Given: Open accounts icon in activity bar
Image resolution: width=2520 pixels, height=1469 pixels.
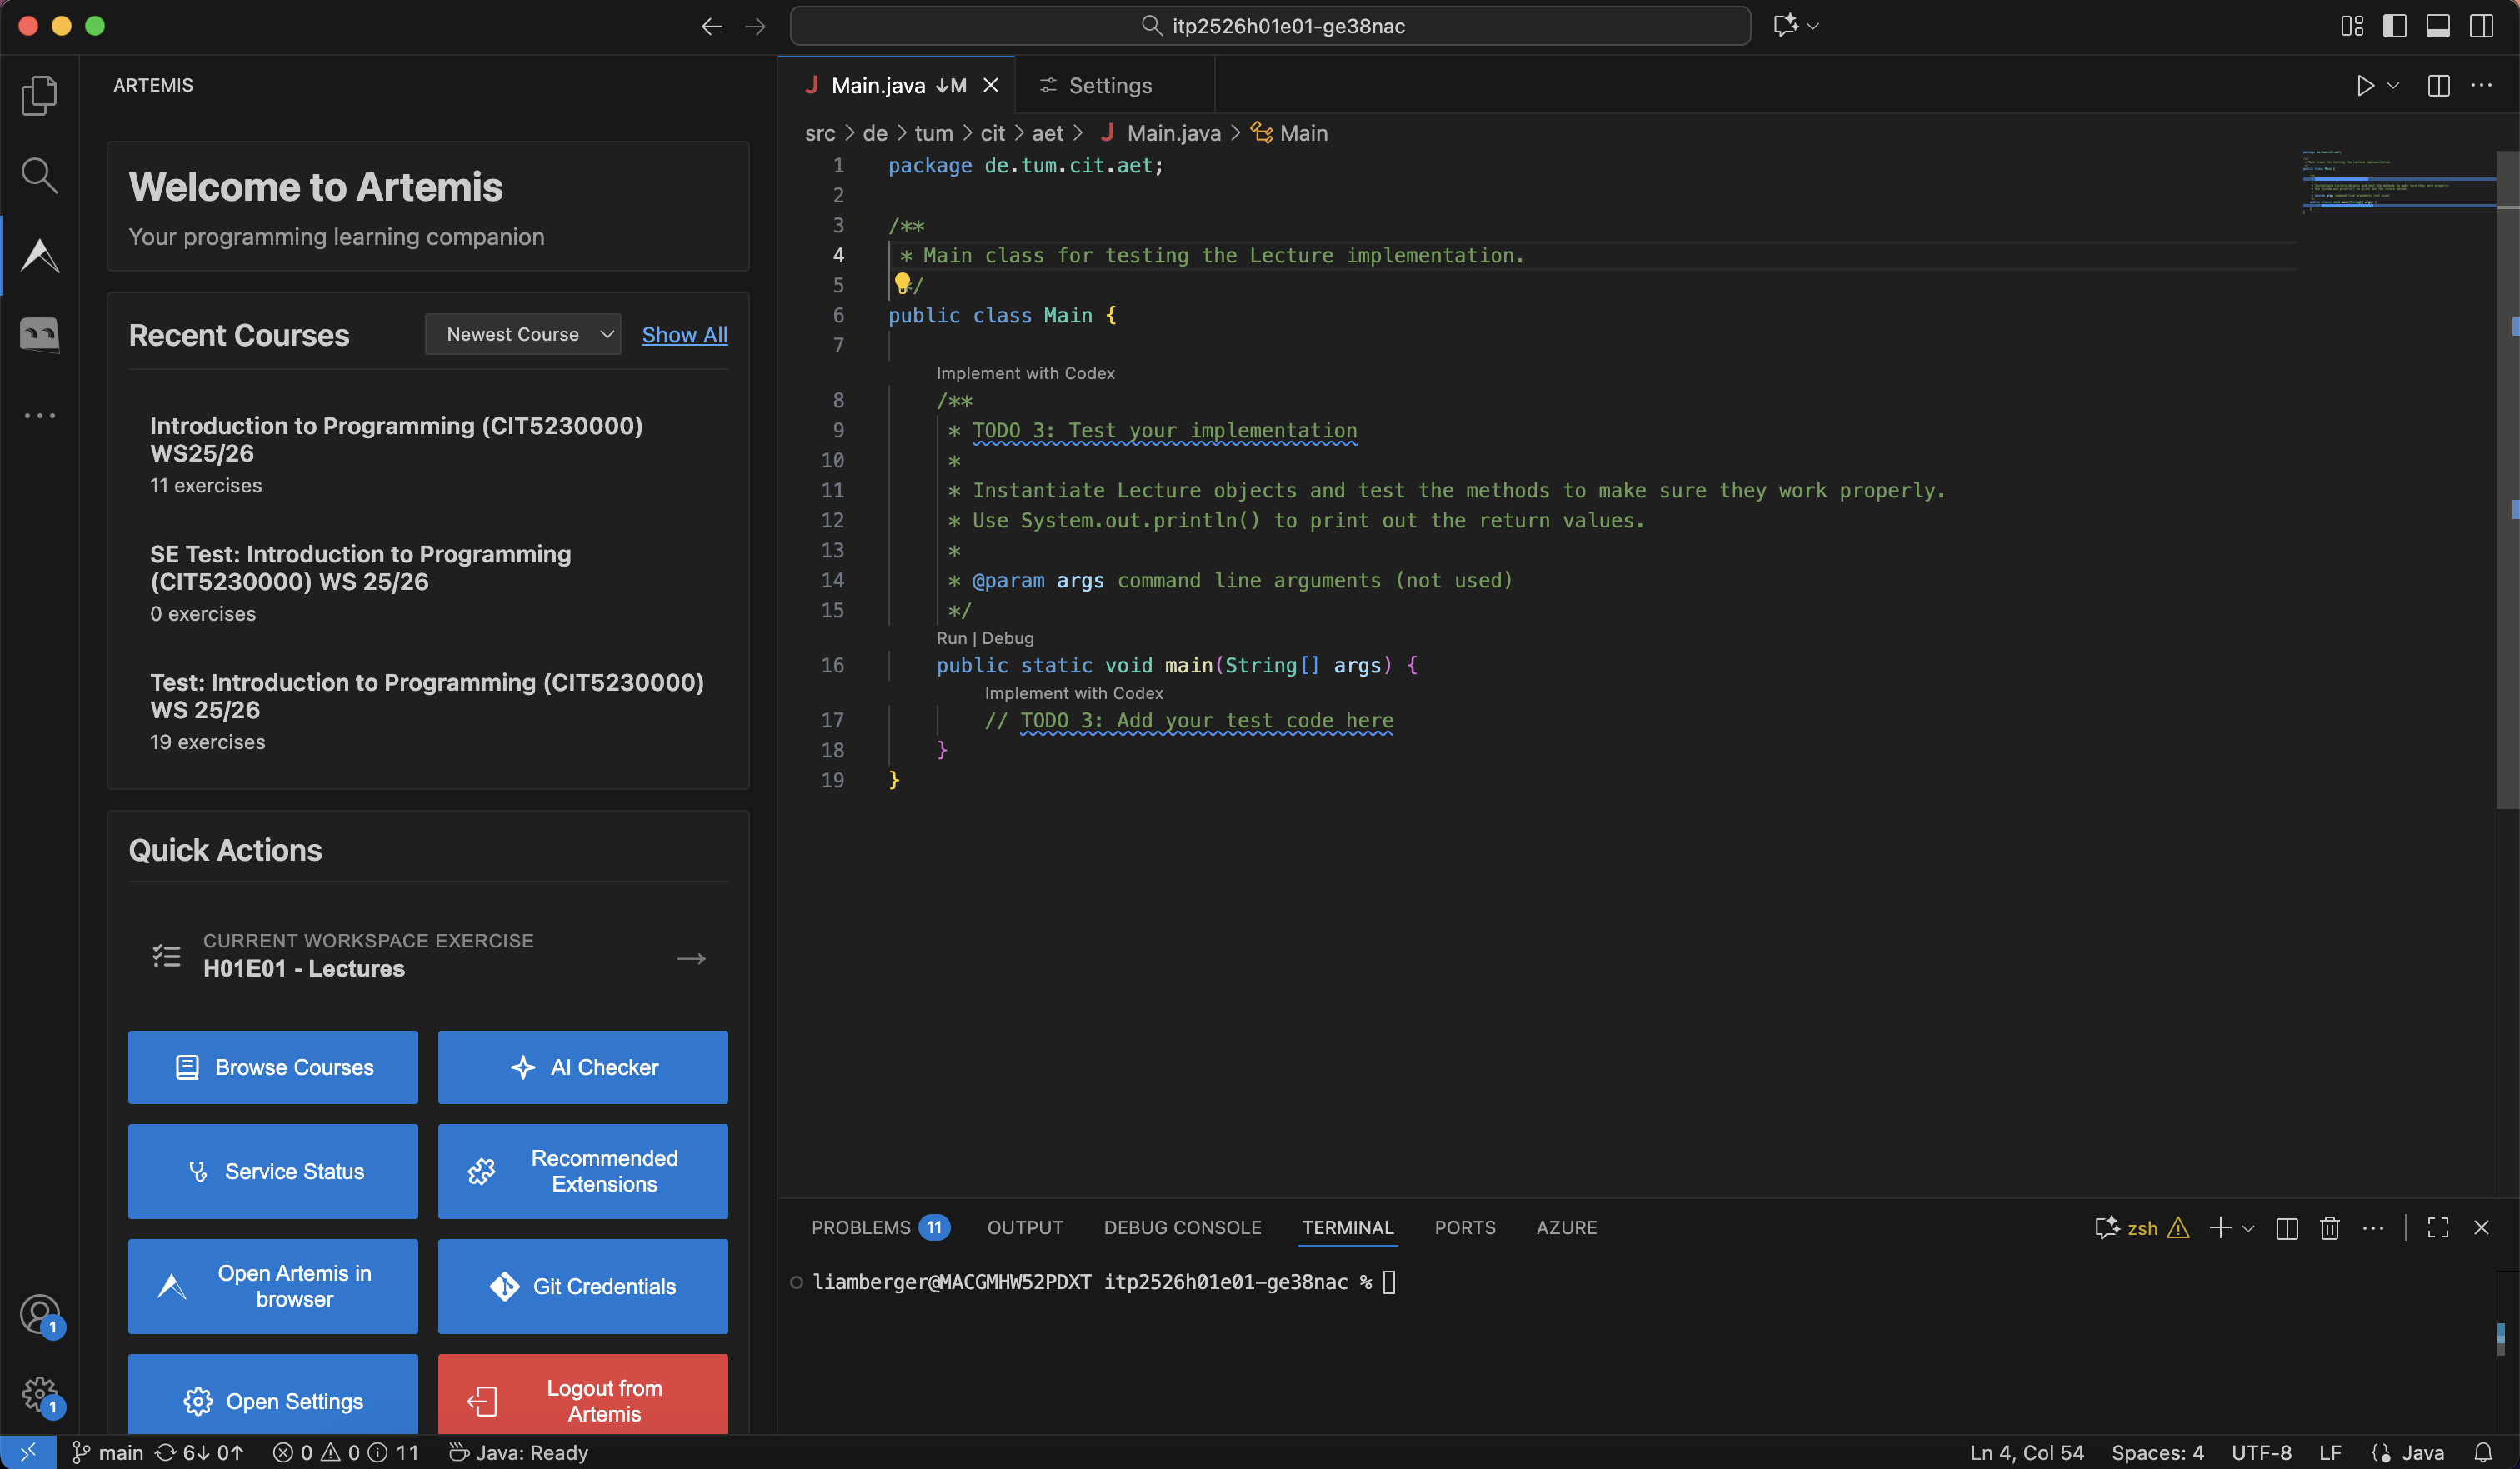Looking at the screenshot, I should (x=40, y=1314).
